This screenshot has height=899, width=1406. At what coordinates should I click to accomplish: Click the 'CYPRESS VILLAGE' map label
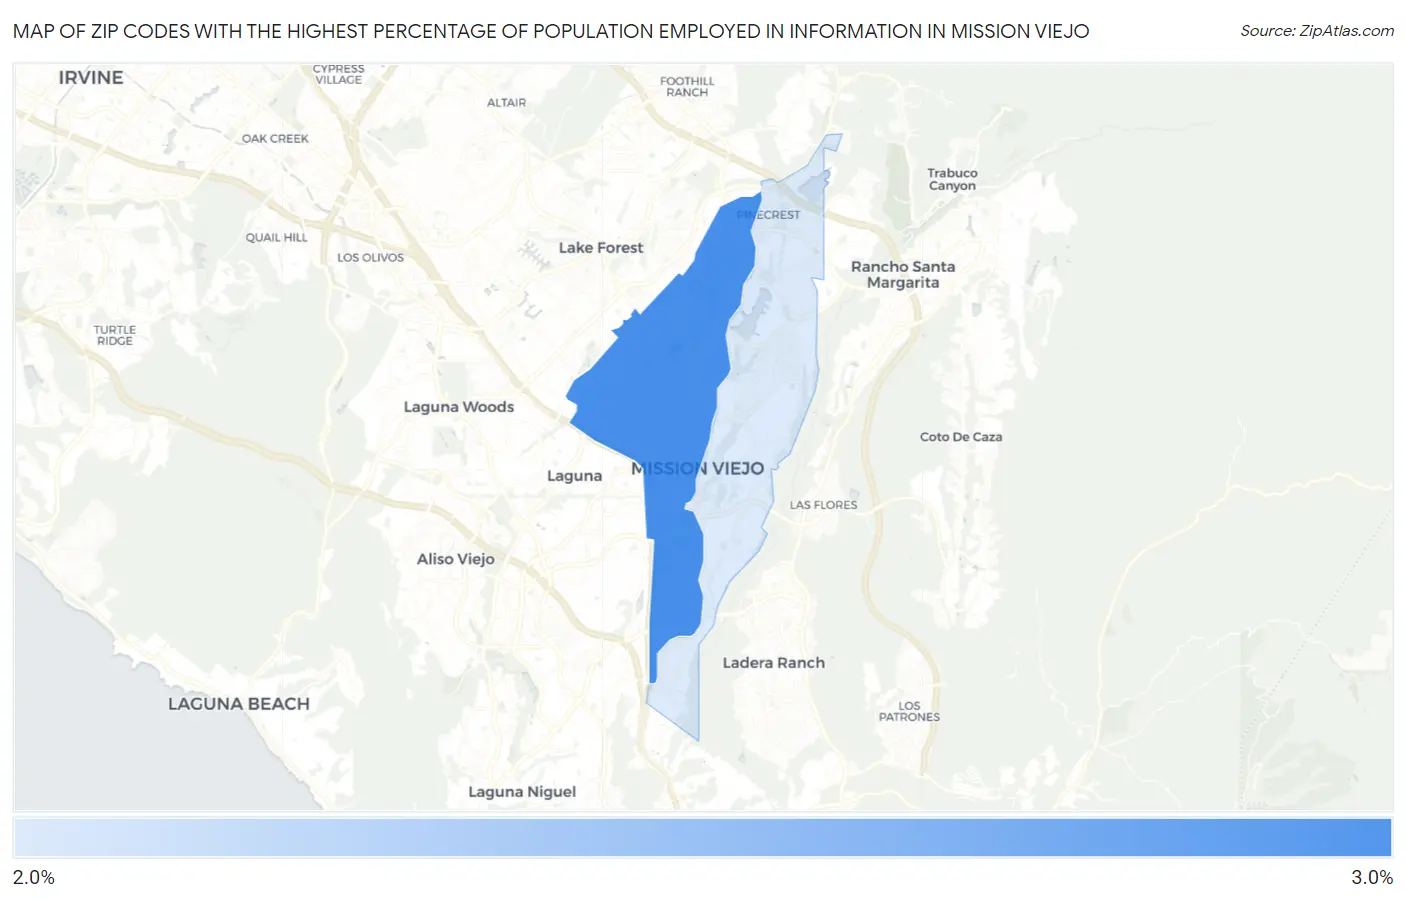[x=339, y=74]
